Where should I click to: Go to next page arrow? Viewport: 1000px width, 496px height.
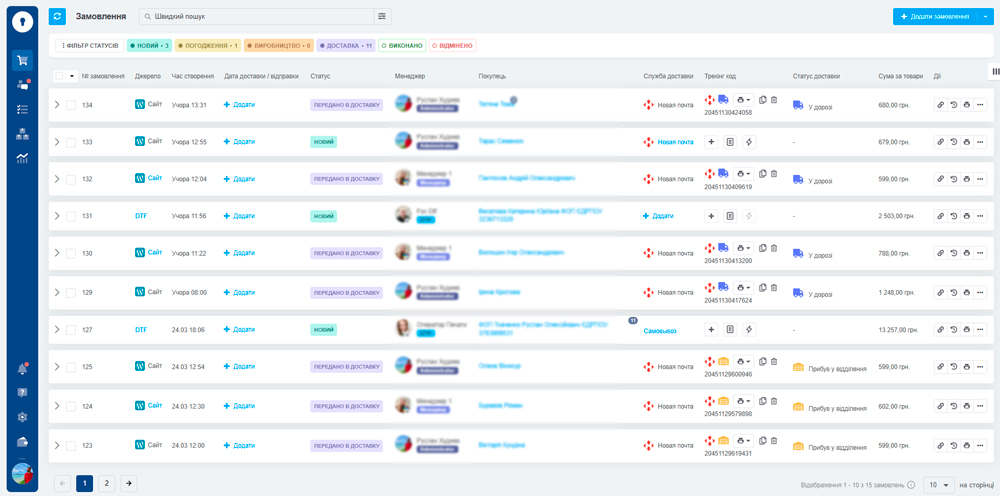129,483
